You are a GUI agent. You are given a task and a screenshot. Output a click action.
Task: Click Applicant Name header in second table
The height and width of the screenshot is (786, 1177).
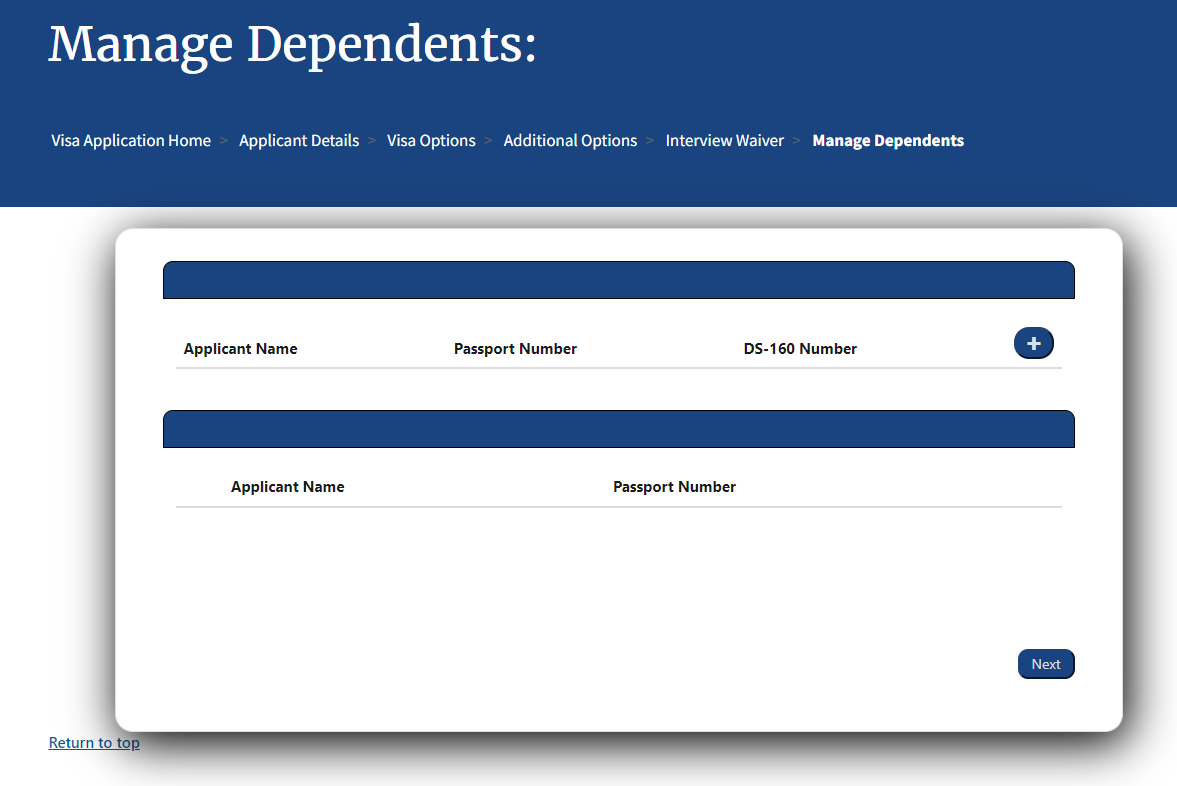(287, 486)
